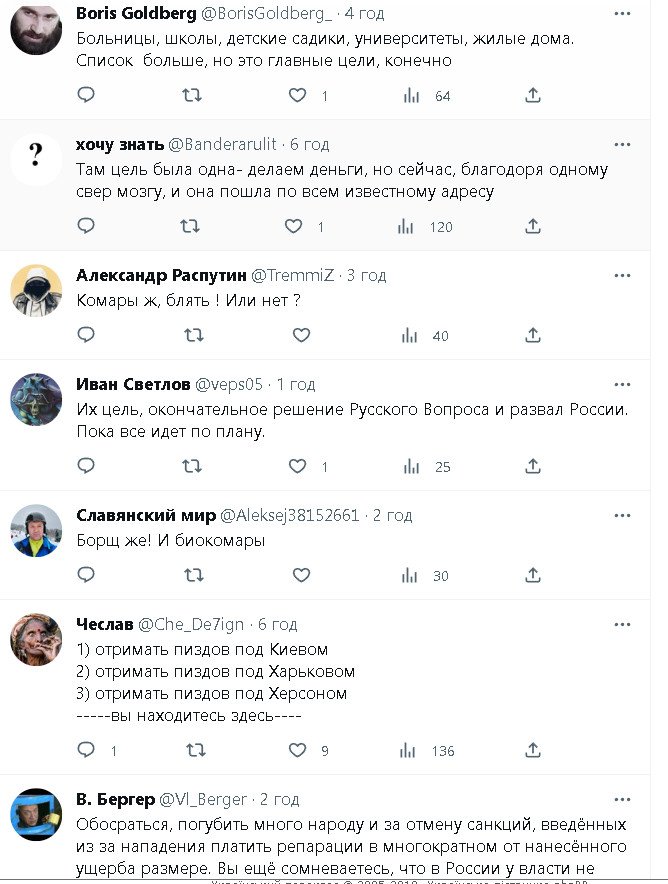The image size is (668, 884).
Task: Click Александр Распутин's profile avatar
Action: pyautogui.click(x=36, y=291)
